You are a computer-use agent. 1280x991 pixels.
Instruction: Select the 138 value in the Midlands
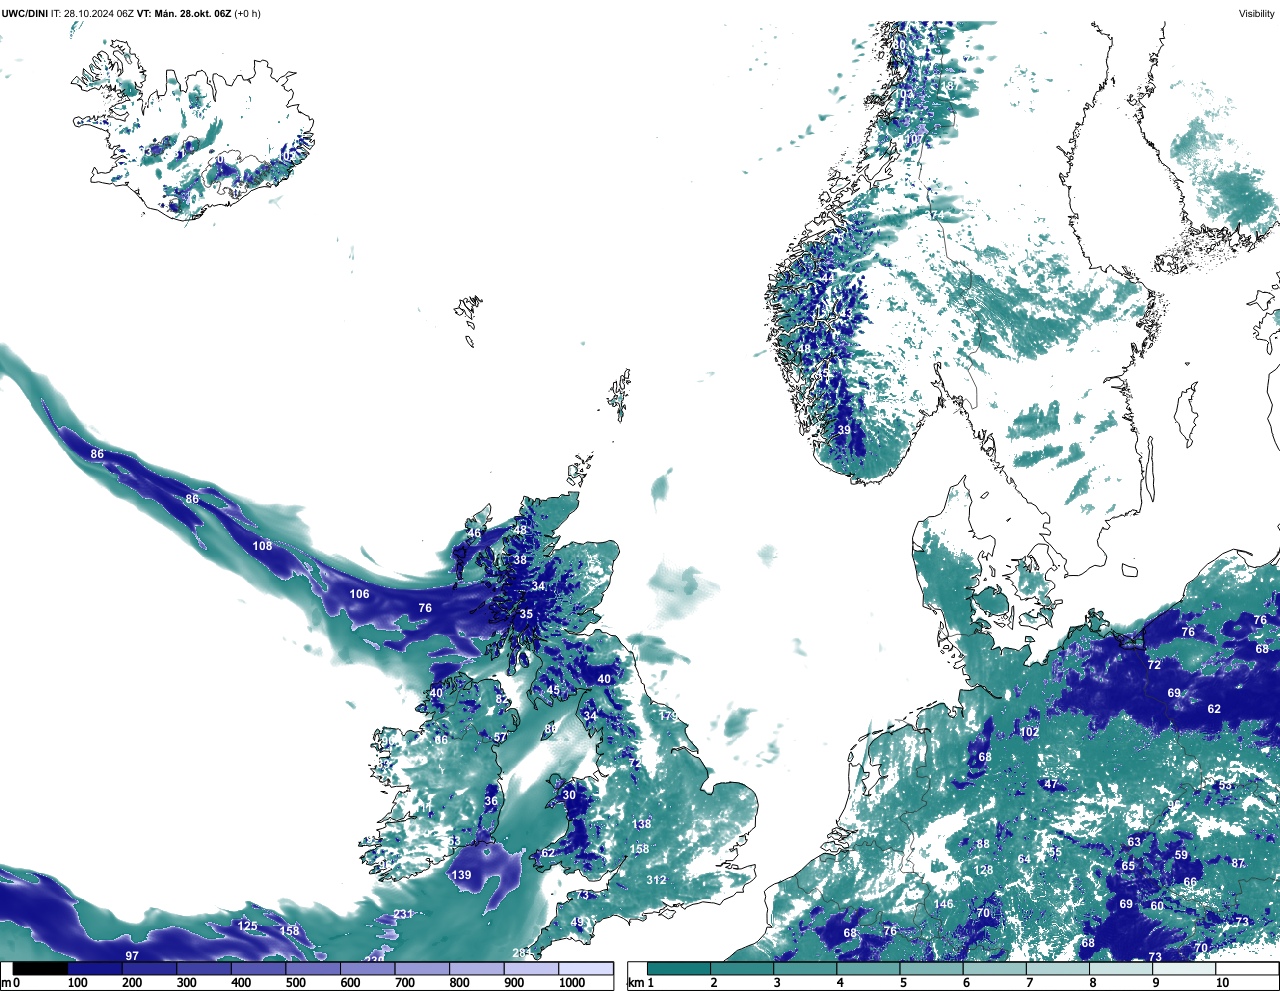[x=641, y=824]
